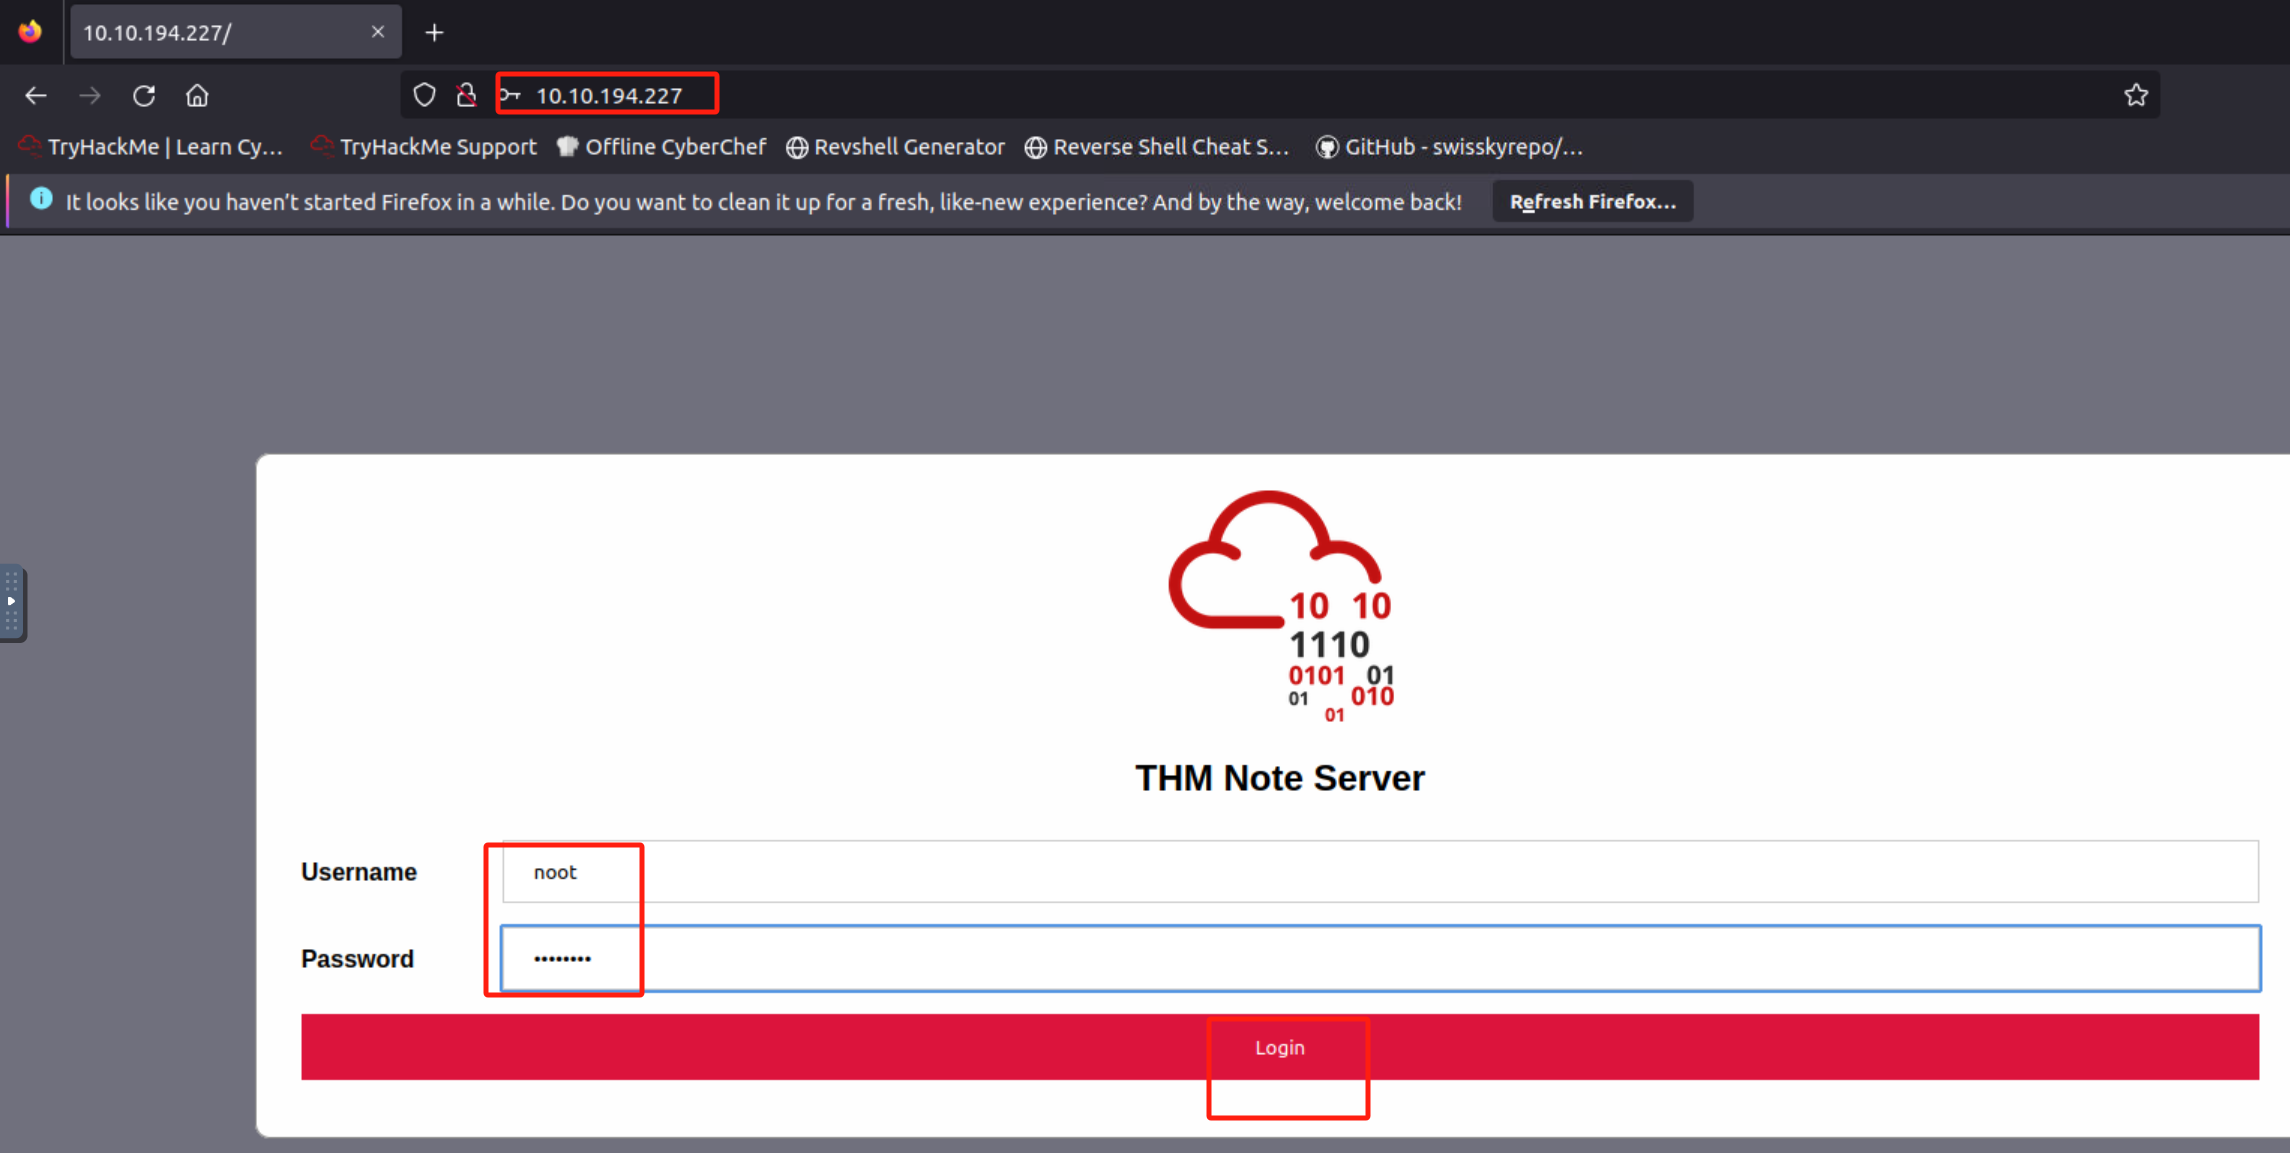Image resolution: width=2290 pixels, height=1153 pixels.
Task: Reload the page with refresh icon
Action: [144, 95]
